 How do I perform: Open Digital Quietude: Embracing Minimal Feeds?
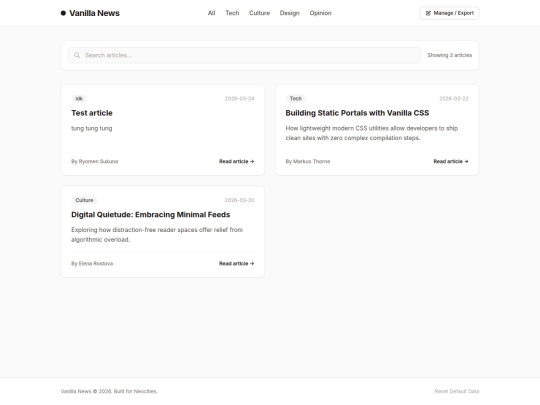tap(150, 215)
